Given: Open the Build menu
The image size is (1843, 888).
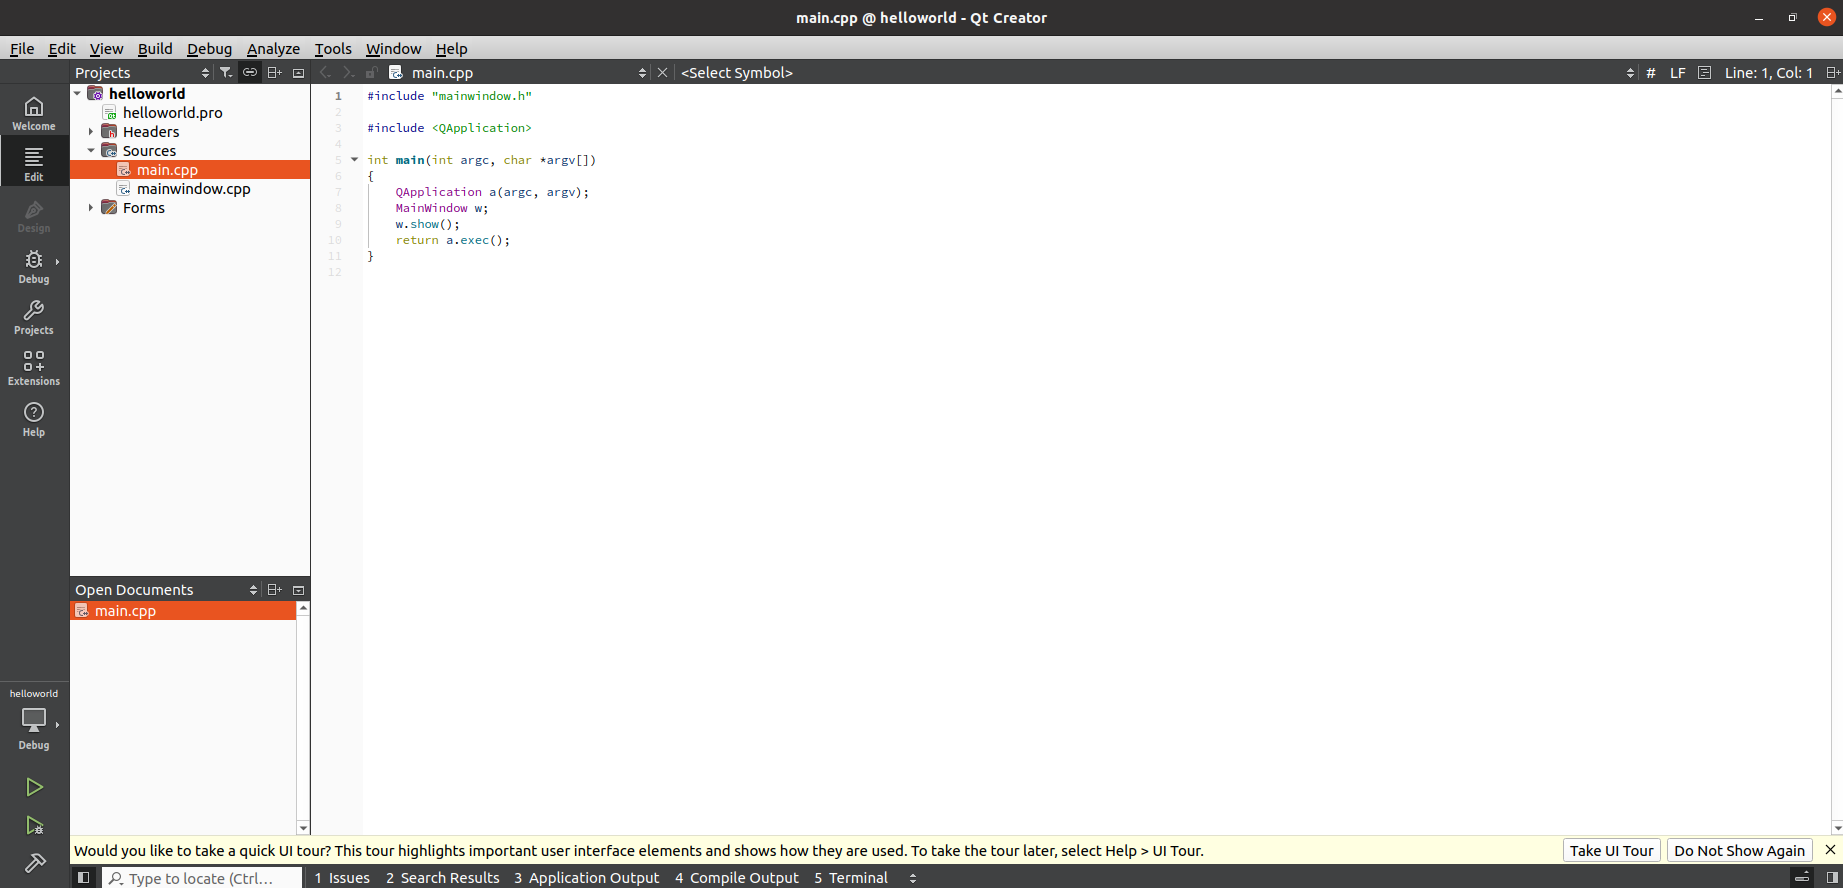Looking at the screenshot, I should coord(155,48).
